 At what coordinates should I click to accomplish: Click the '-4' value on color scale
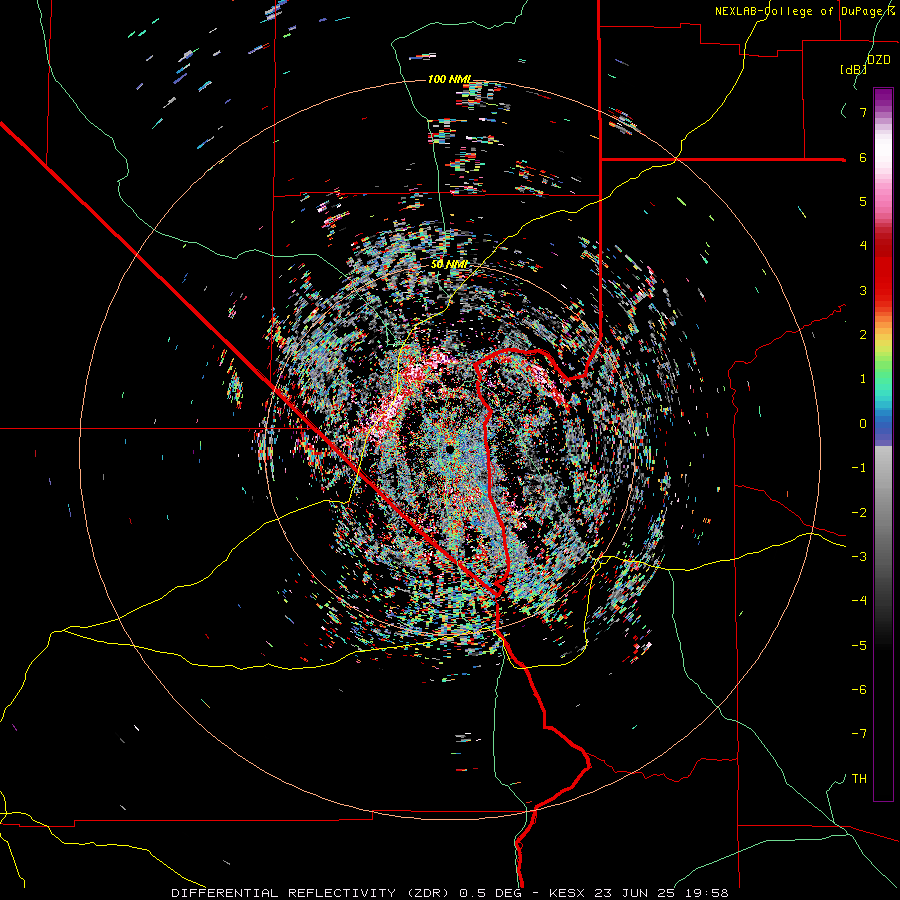tap(859, 601)
